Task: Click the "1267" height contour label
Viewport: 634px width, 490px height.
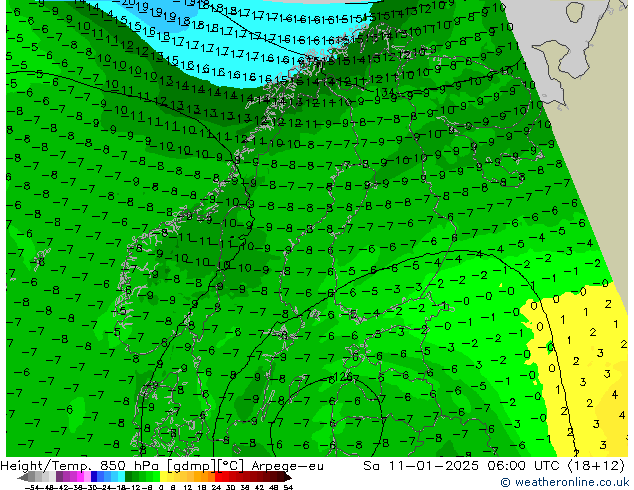Action: (347, 378)
